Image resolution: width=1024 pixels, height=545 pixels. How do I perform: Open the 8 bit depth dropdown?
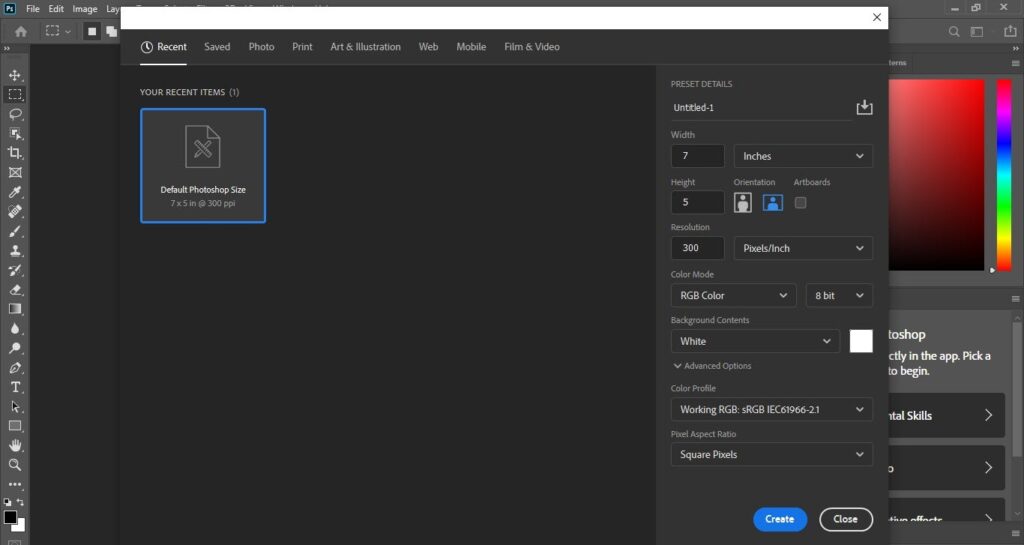[x=839, y=296]
